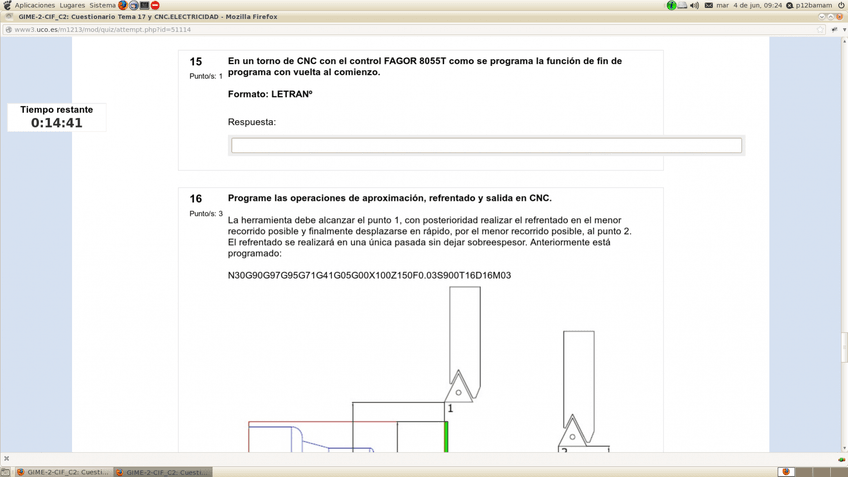Open the volume control speaker icon
Viewport: 848px width, 477px height.
tap(695, 6)
